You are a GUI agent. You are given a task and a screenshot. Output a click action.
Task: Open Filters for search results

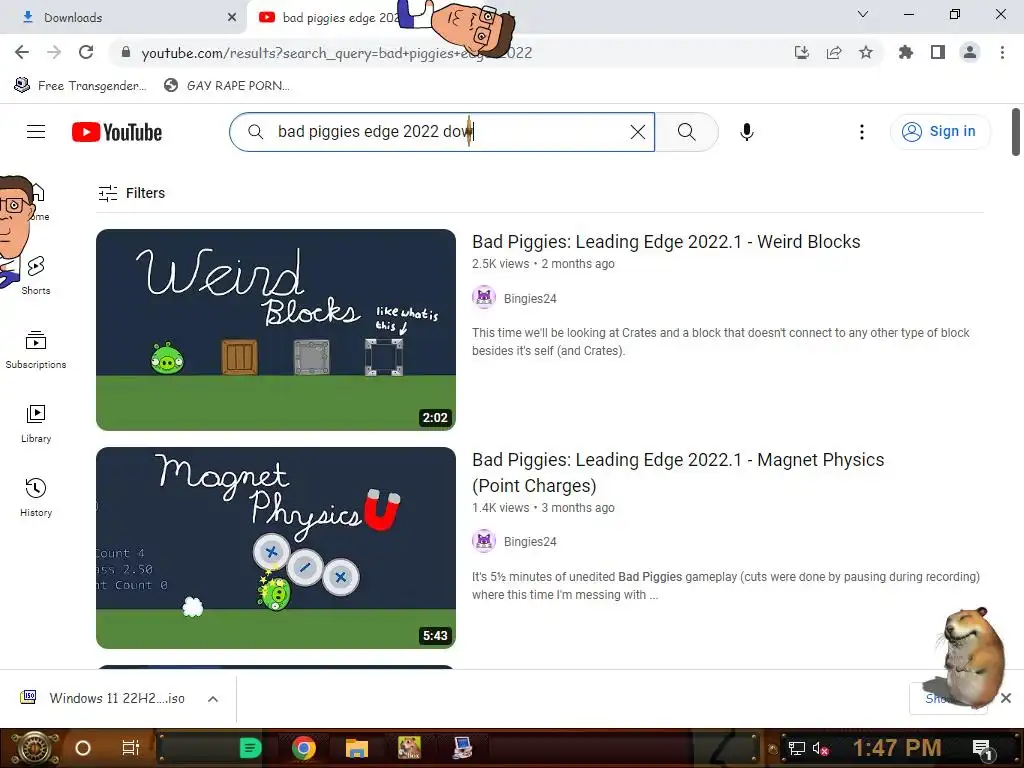tap(131, 193)
